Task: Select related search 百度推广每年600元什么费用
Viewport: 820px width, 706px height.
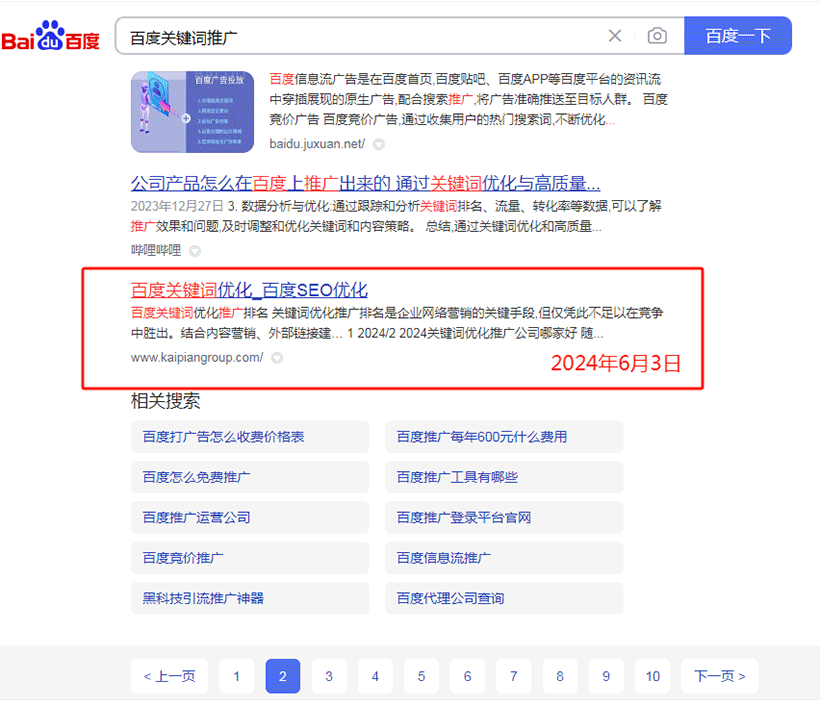Action: (482, 437)
